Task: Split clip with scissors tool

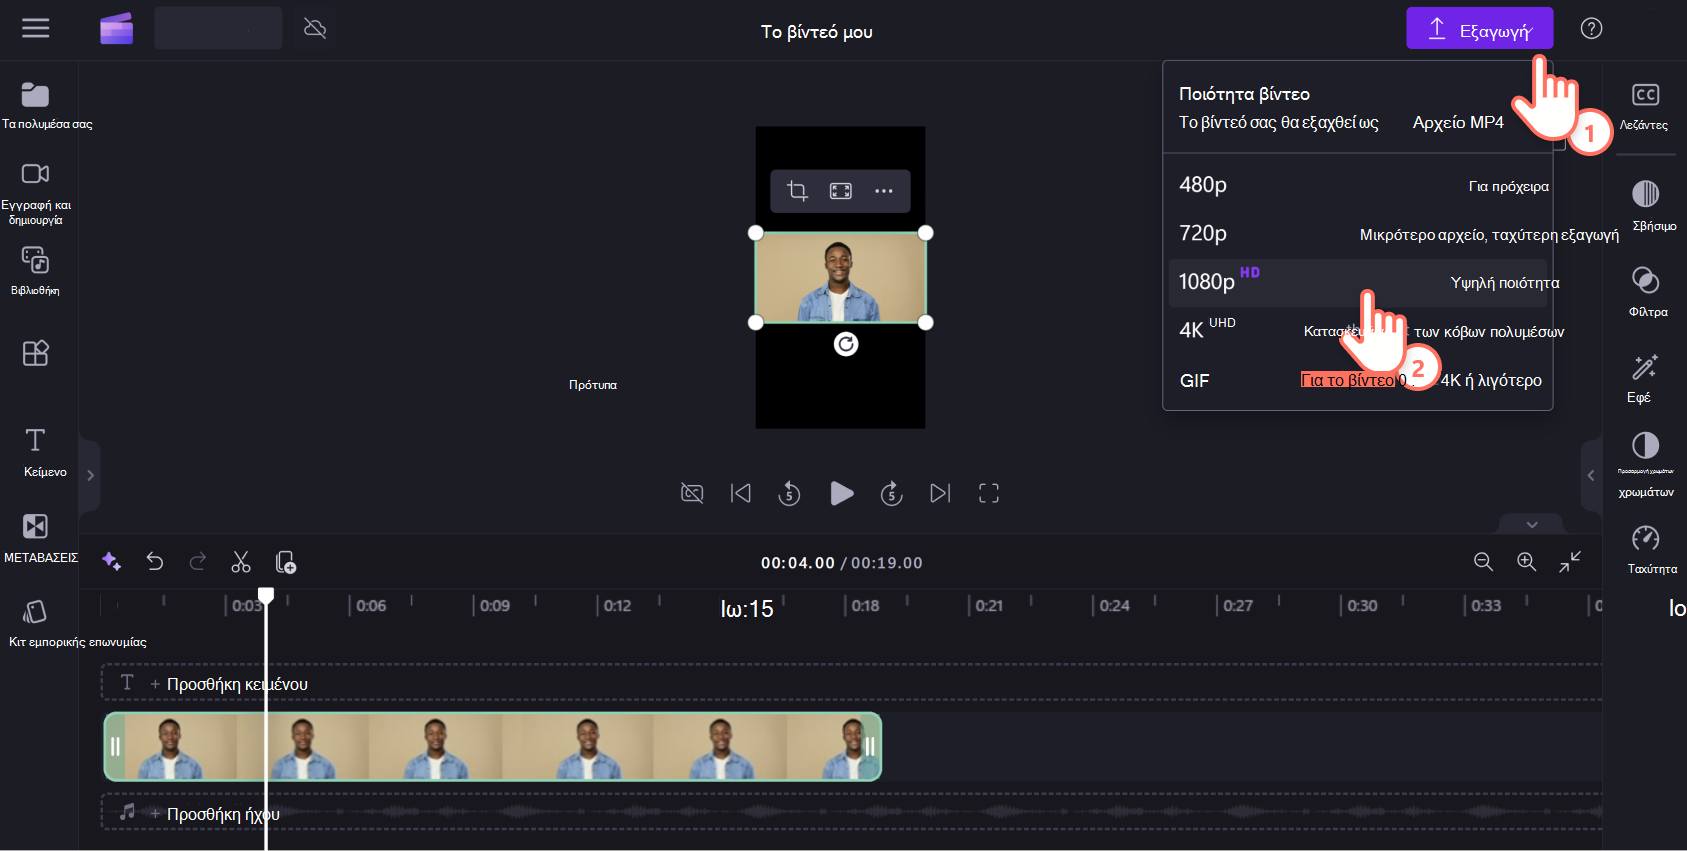Action: point(241,561)
